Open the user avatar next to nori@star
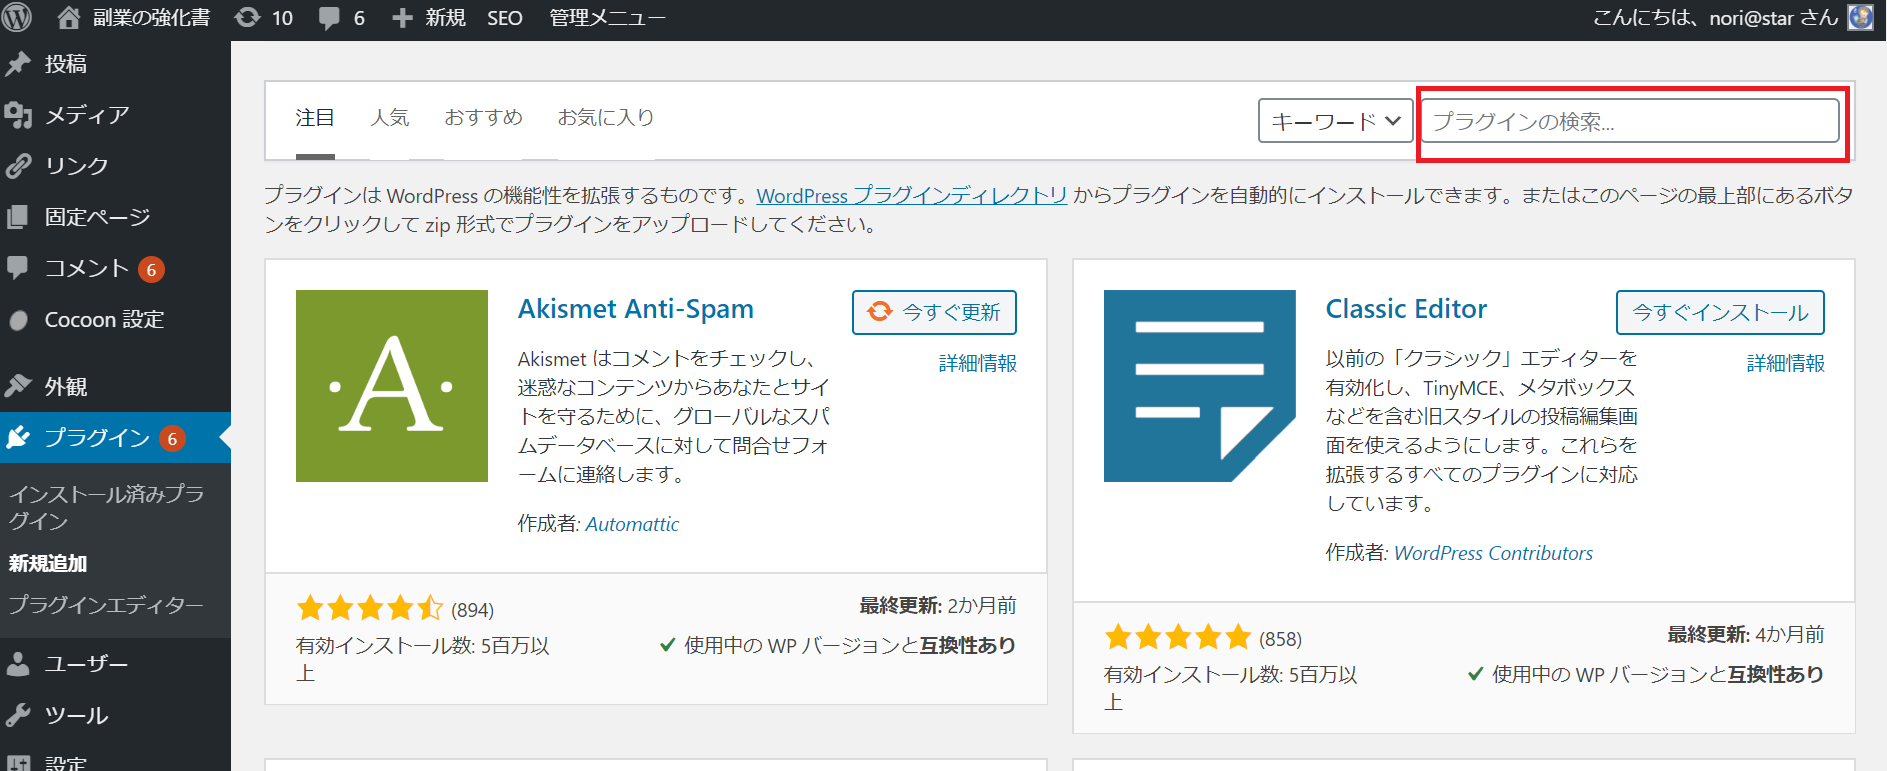The image size is (1887, 771). 1860,17
